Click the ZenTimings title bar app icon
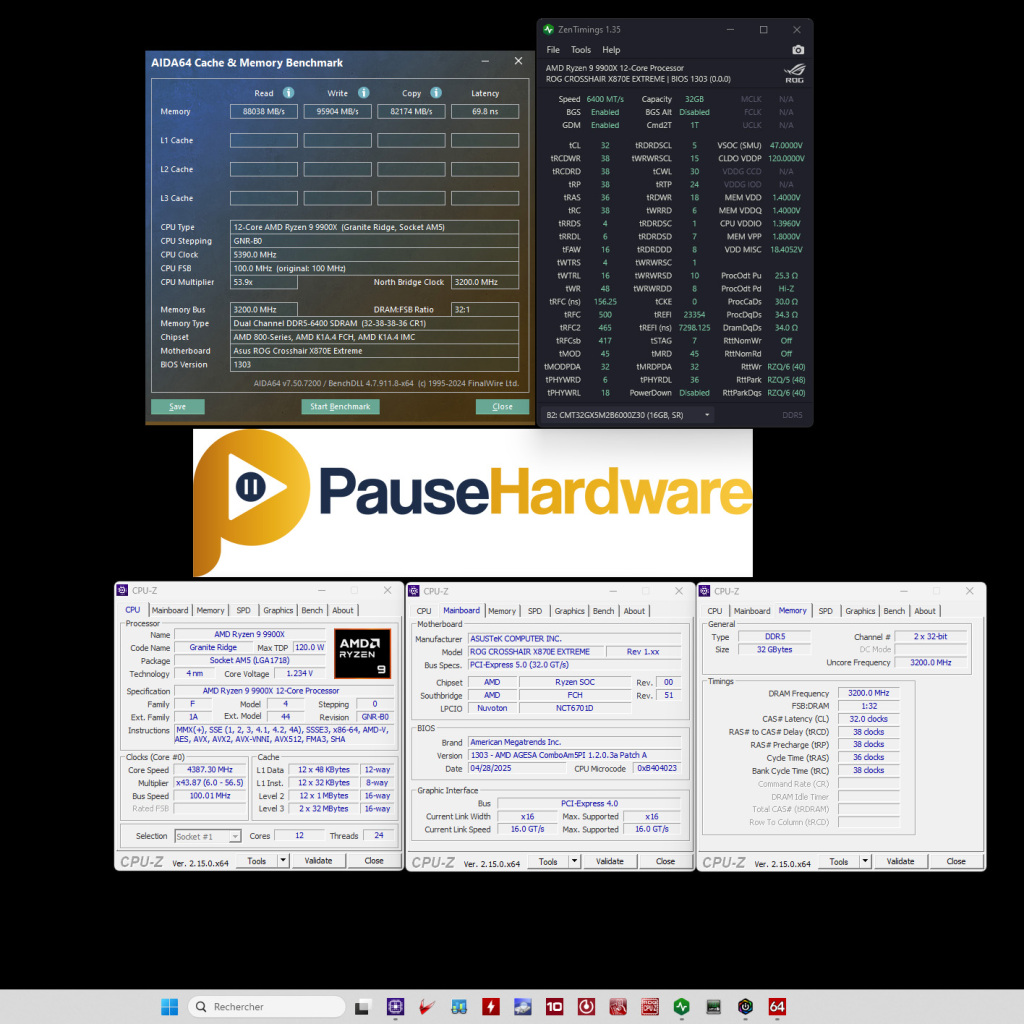This screenshot has height=1024, width=1024. (x=549, y=29)
